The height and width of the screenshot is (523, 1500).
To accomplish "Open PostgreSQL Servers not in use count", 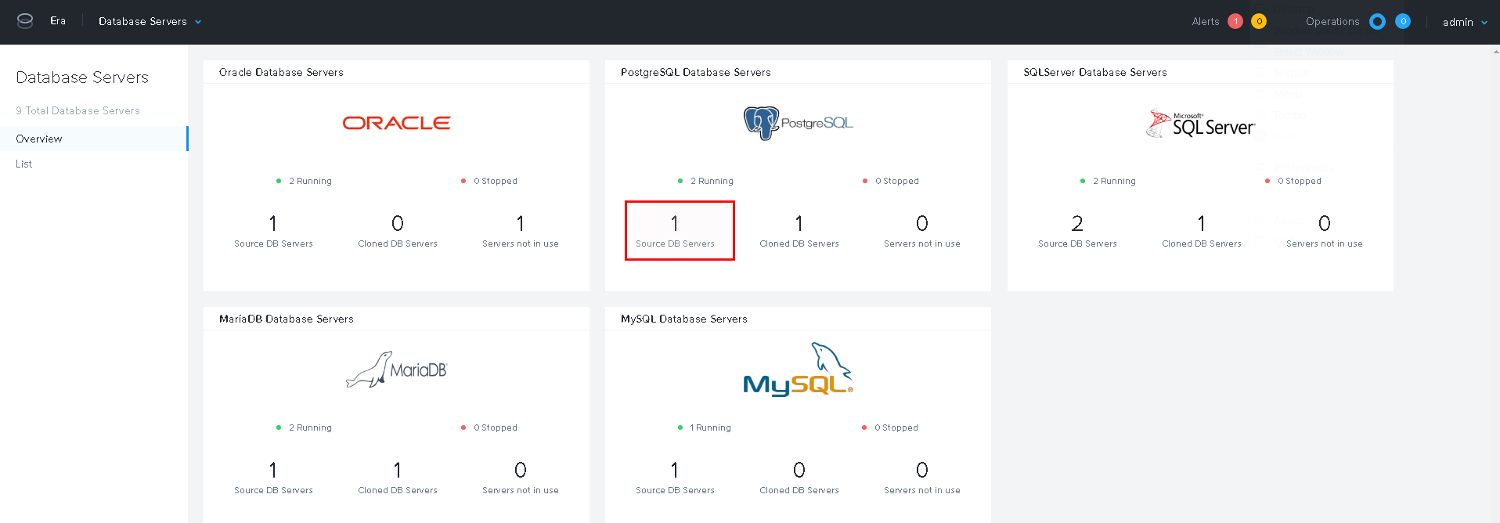I will [922, 231].
